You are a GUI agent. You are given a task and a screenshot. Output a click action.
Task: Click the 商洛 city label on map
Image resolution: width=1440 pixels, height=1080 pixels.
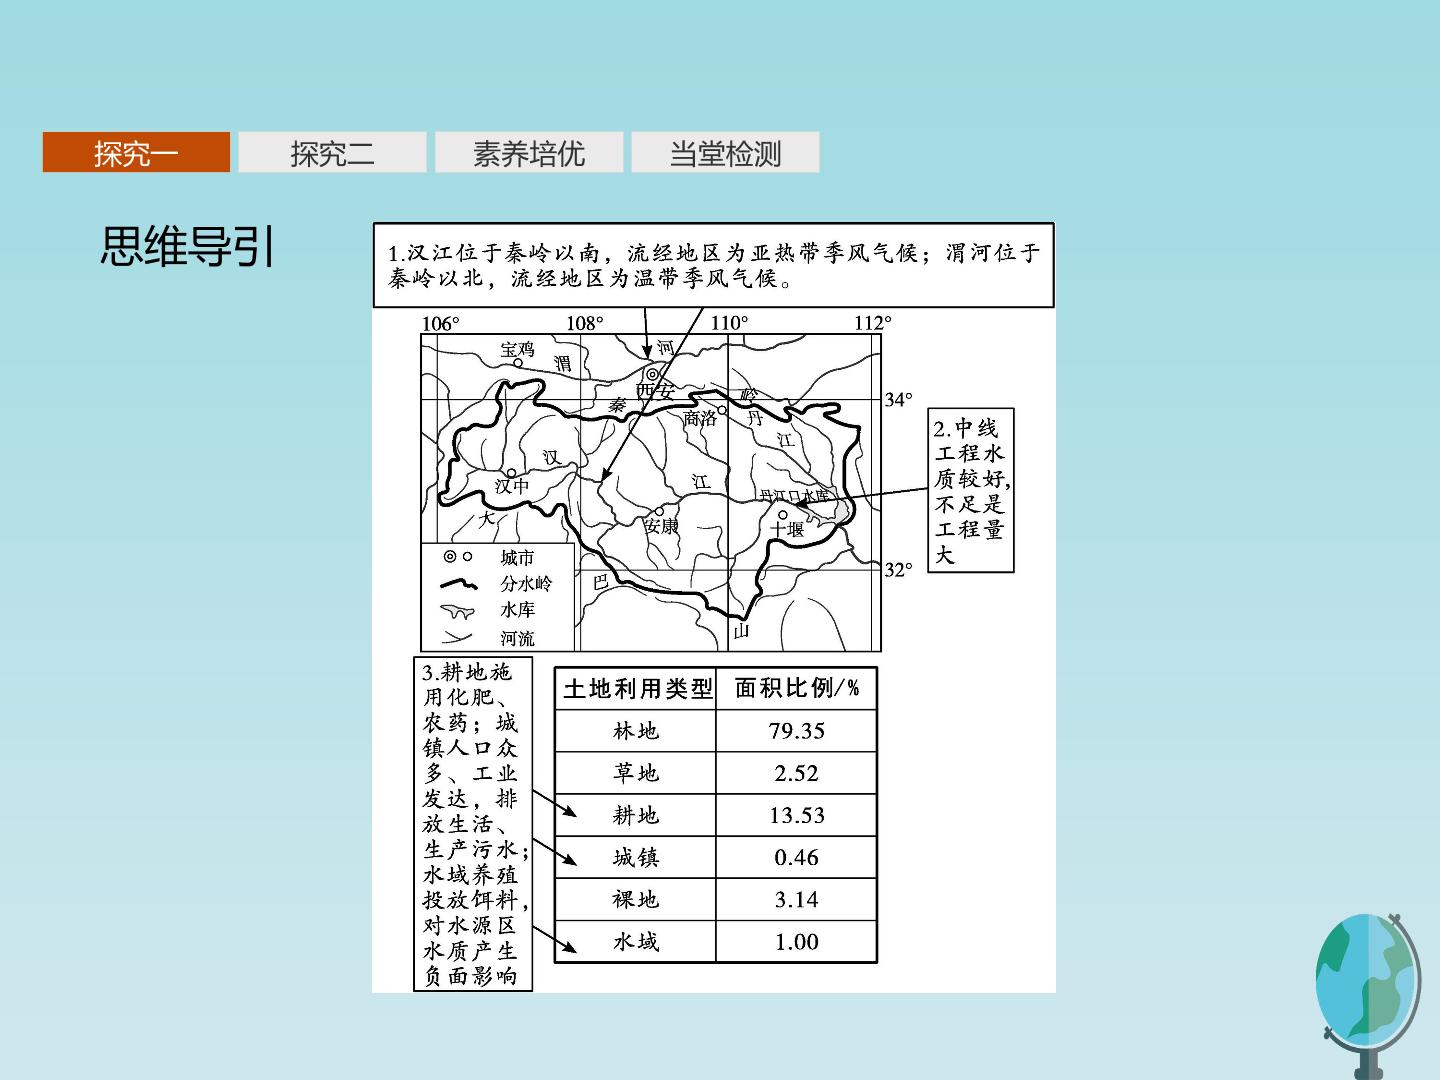pos(701,418)
